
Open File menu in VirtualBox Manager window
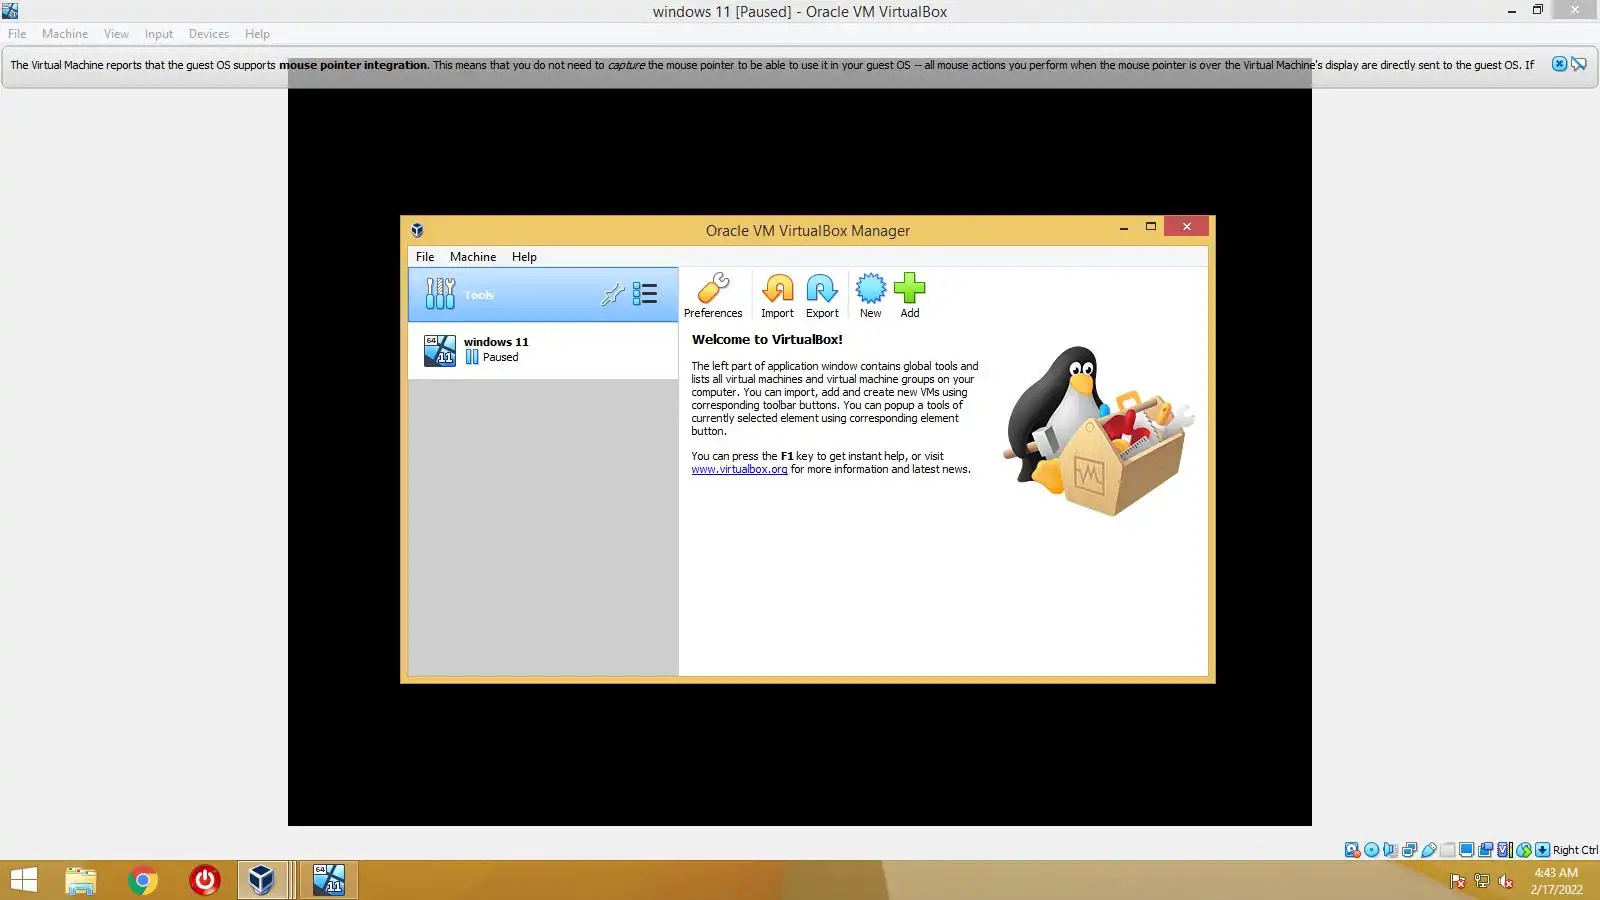[x=425, y=257]
